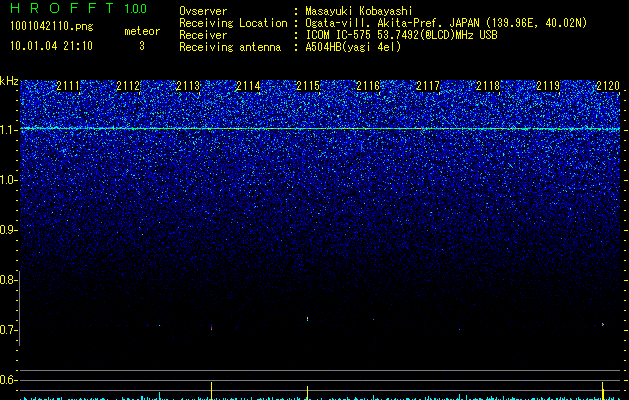Click the Receiving Location label
Screen dimensions: 629x400
[x=233, y=23]
